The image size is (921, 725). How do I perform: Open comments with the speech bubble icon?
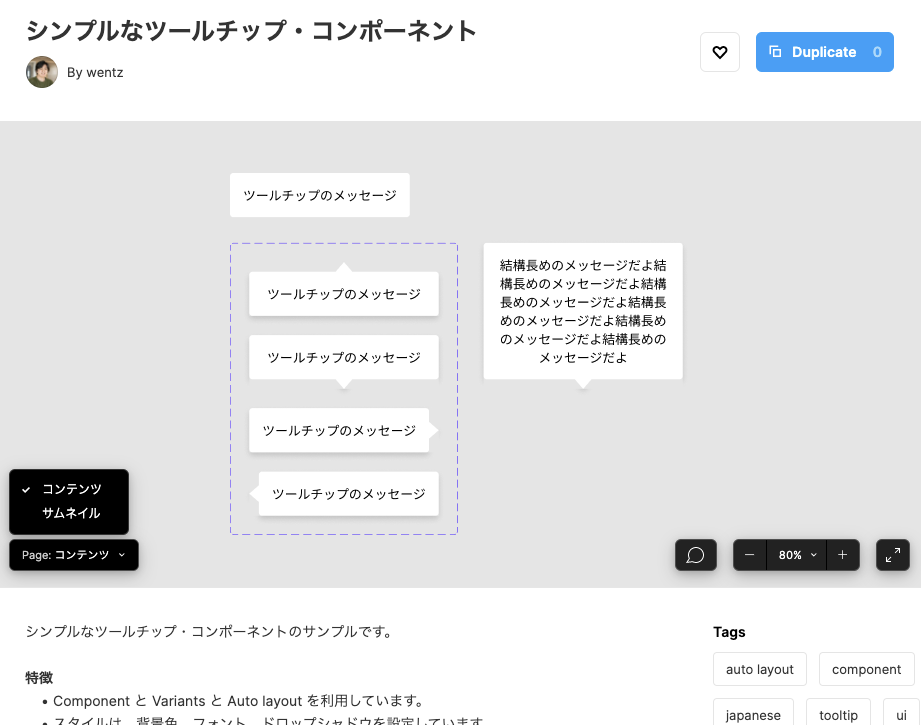pyautogui.click(x=695, y=555)
